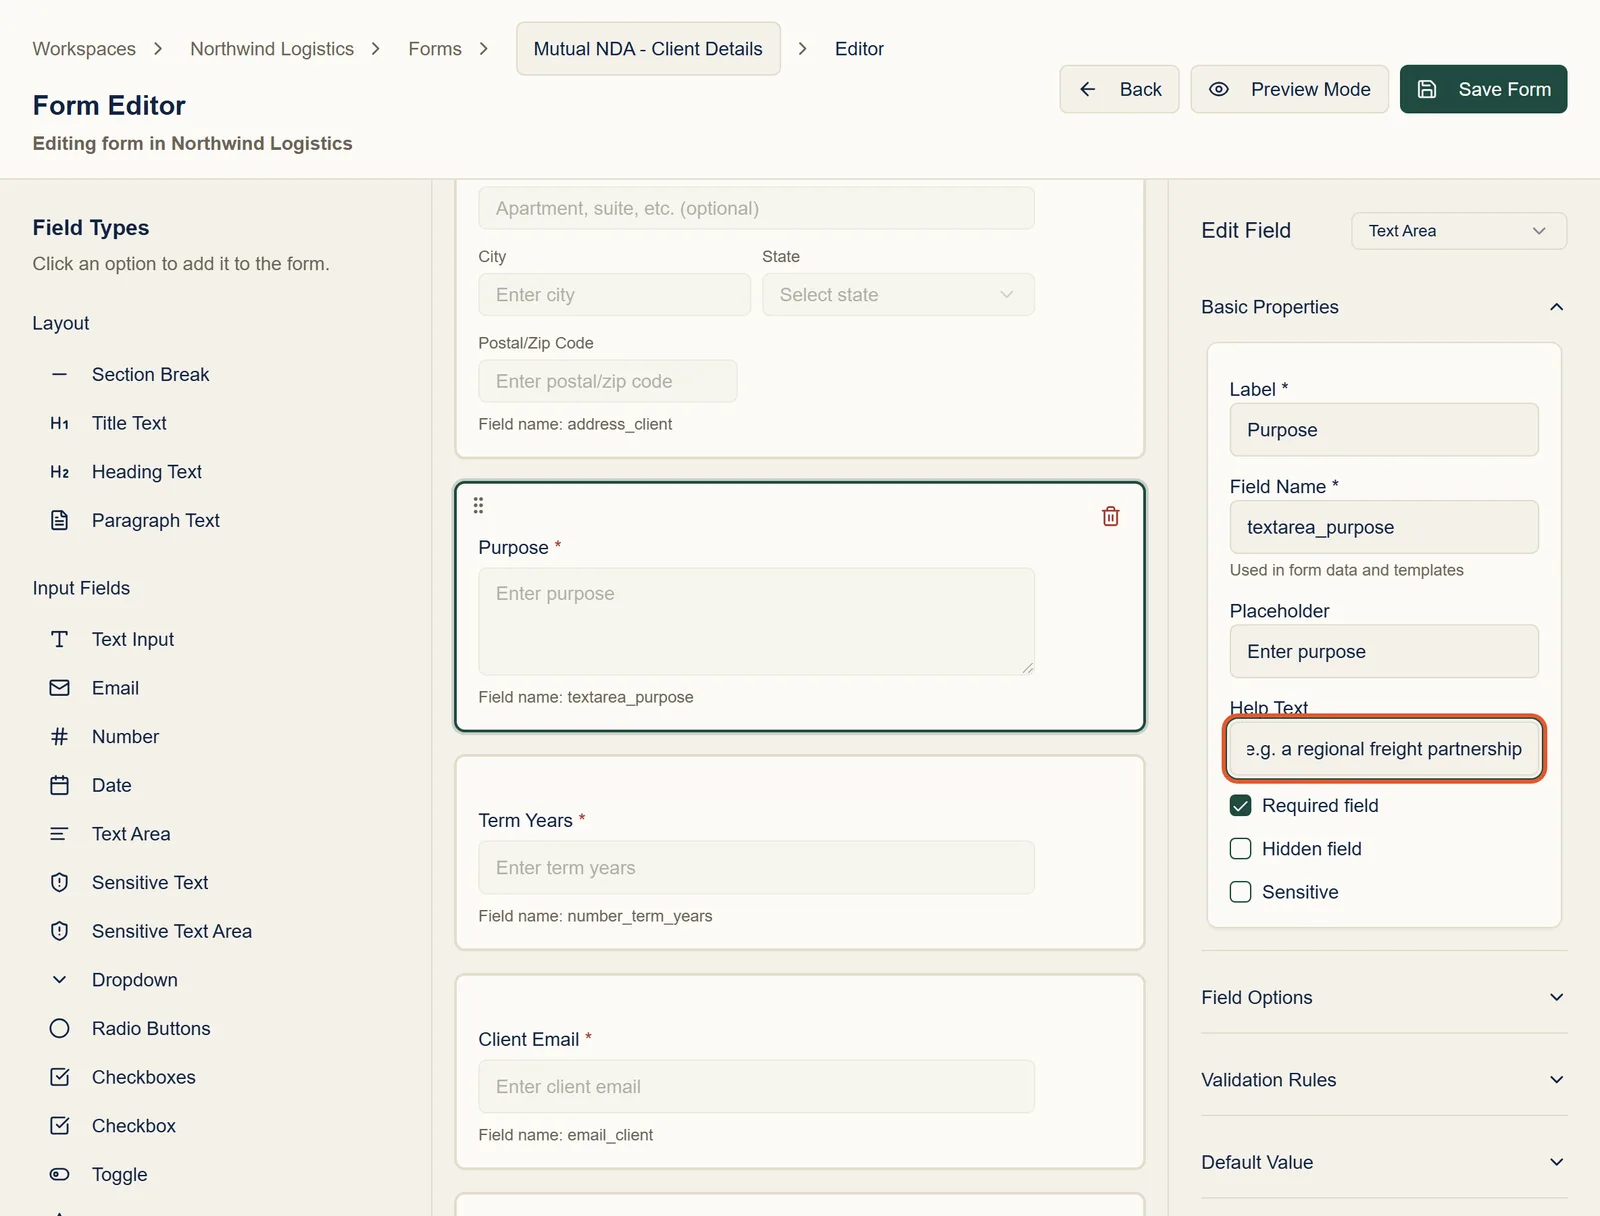
Task: Save the form
Action: pyautogui.click(x=1483, y=89)
